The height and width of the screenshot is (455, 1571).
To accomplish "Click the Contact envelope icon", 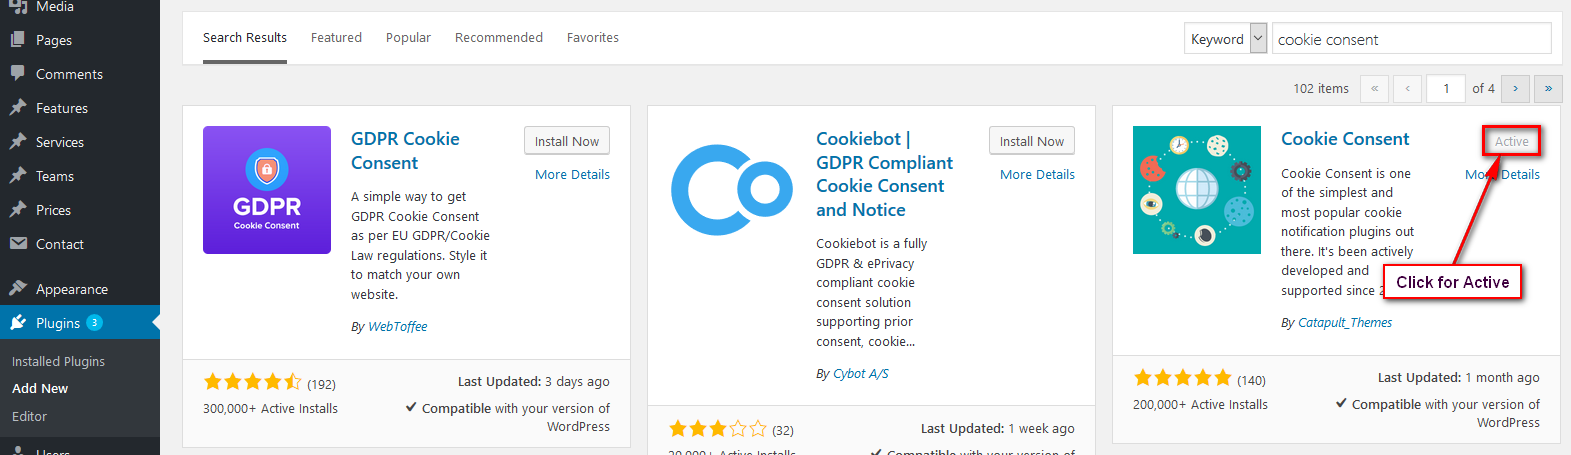I will [x=18, y=244].
